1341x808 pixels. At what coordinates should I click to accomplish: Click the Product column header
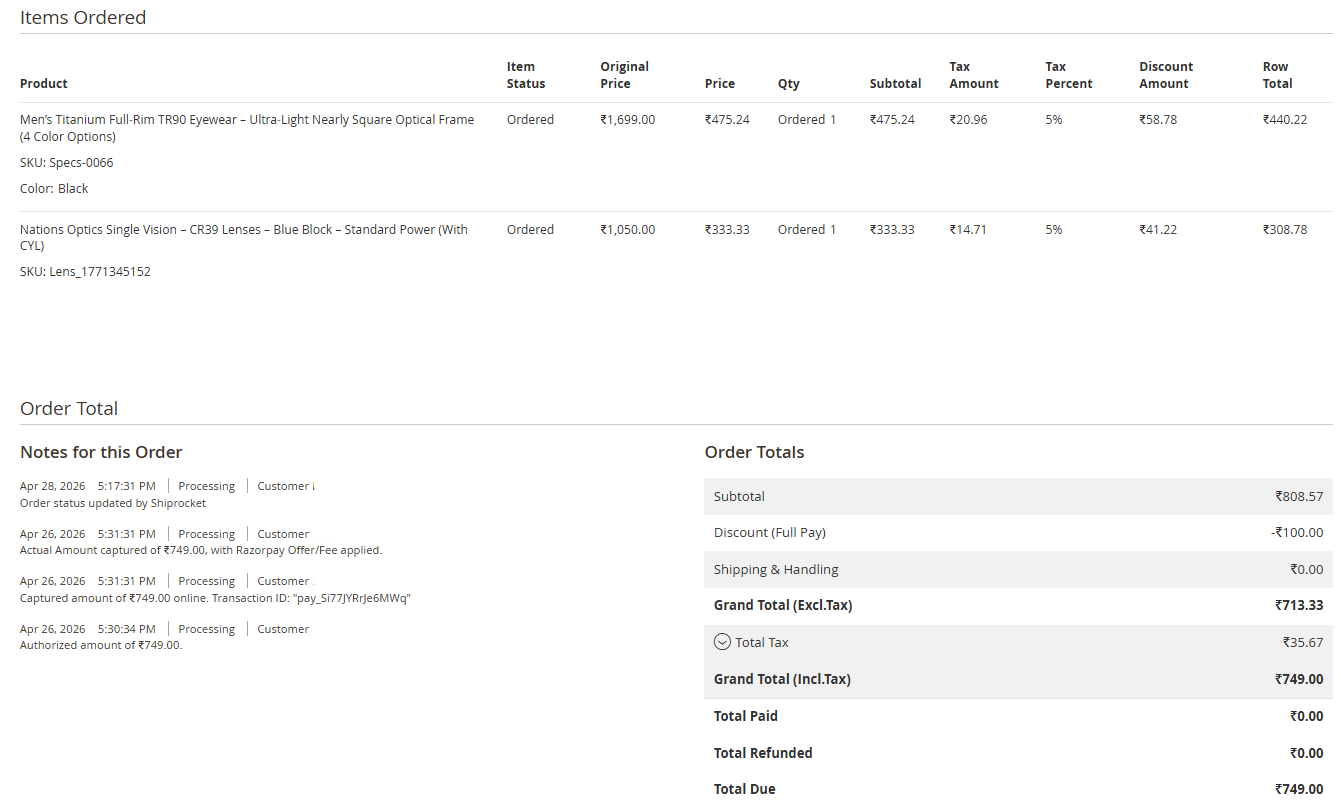point(44,84)
